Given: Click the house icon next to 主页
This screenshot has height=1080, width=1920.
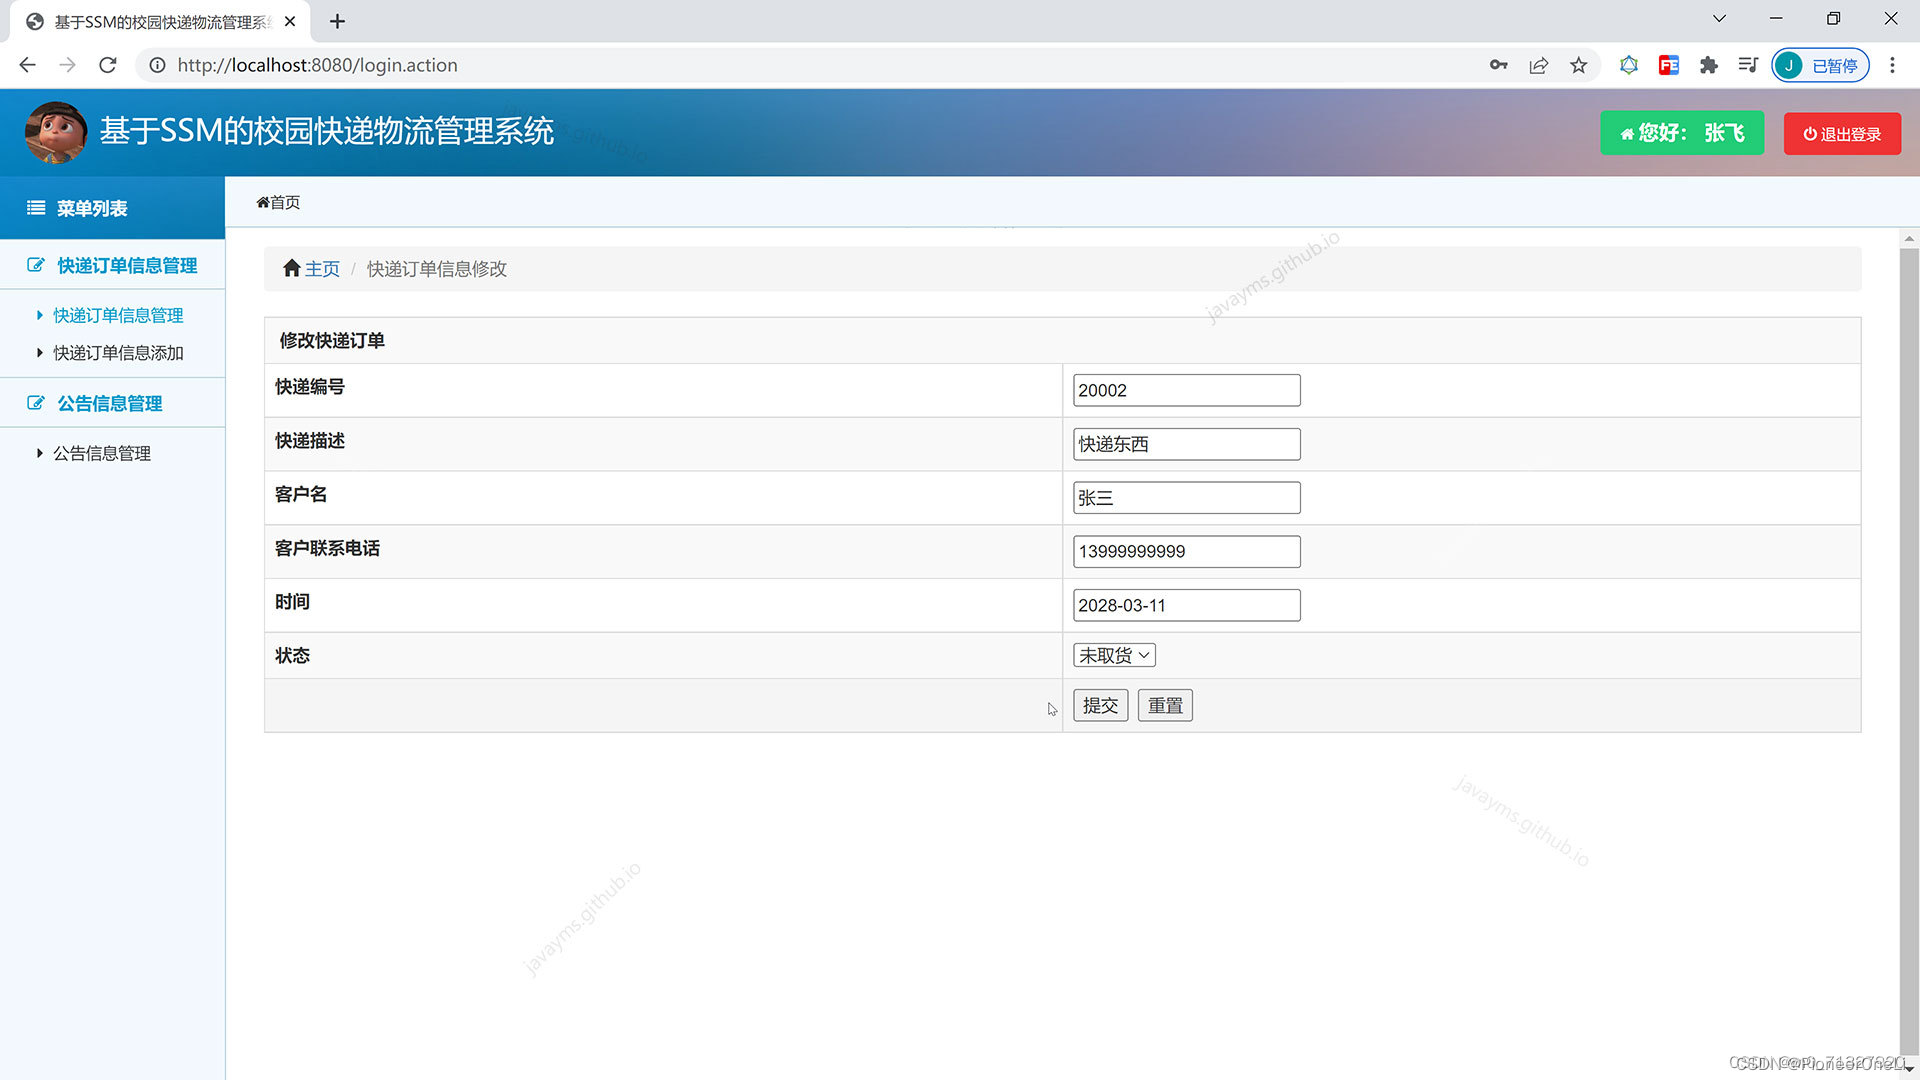Looking at the screenshot, I should pyautogui.click(x=291, y=267).
